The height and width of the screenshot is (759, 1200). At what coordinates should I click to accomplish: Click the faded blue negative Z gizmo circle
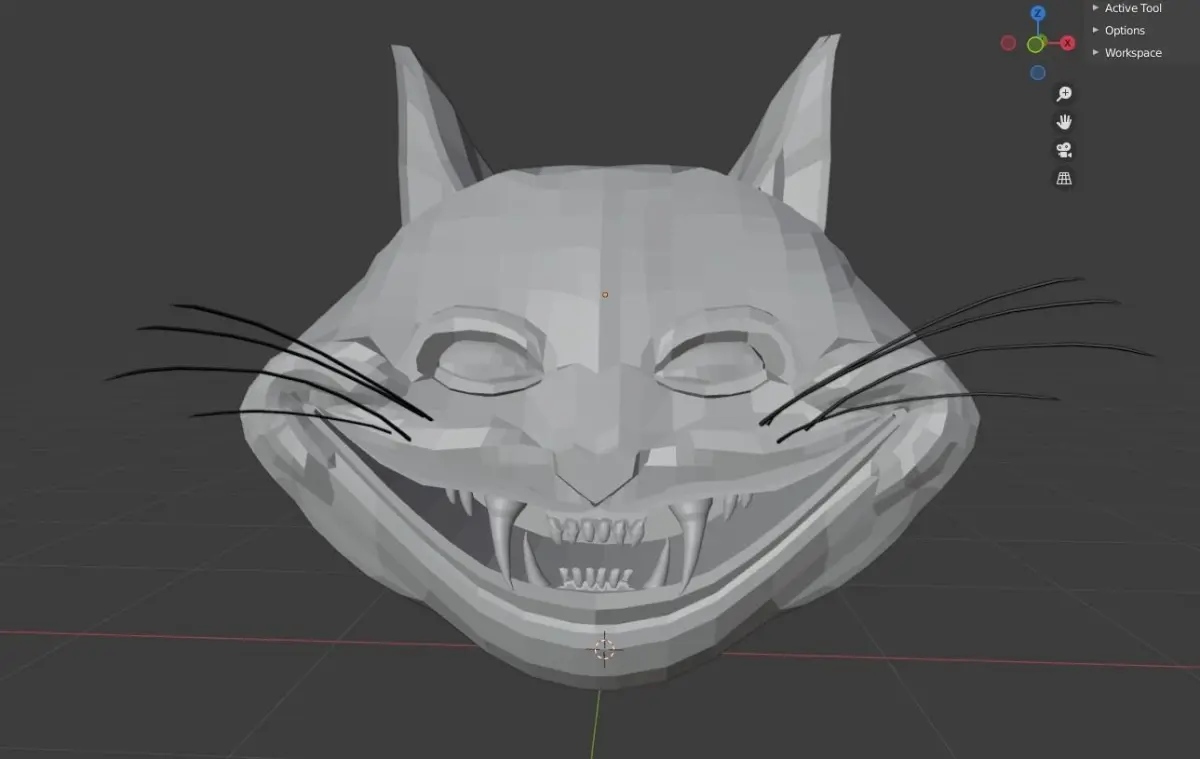pyautogui.click(x=1038, y=73)
